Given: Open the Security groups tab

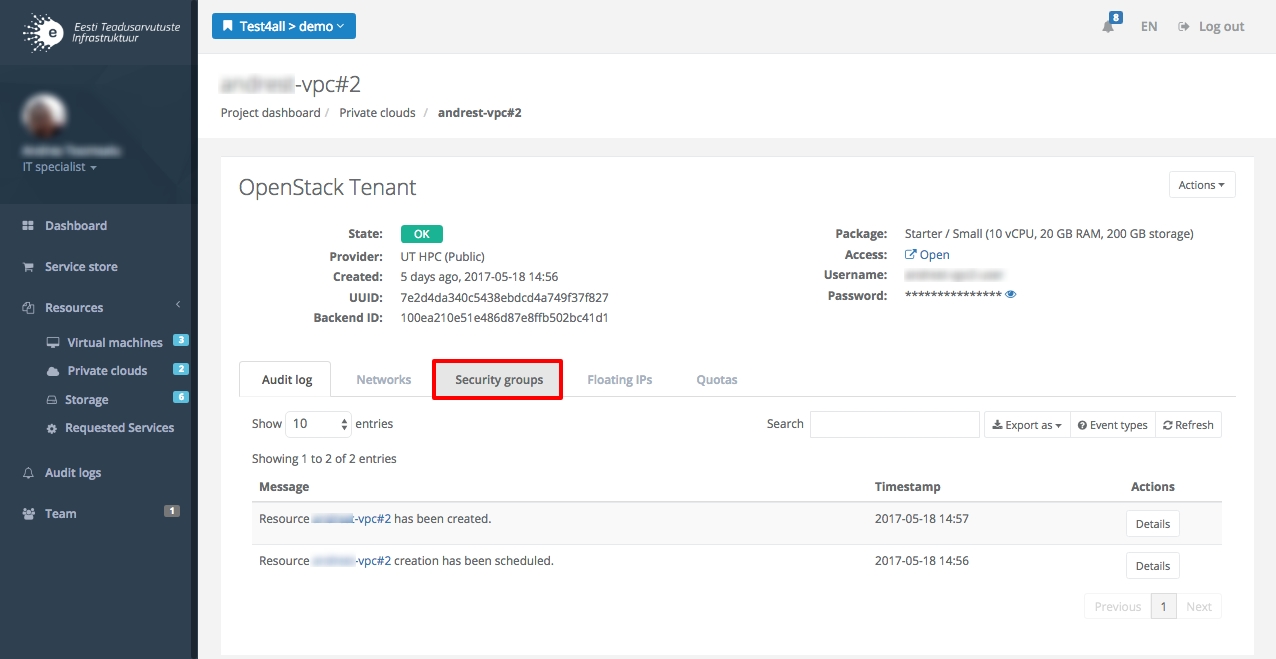Looking at the screenshot, I should click(x=499, y=380).
